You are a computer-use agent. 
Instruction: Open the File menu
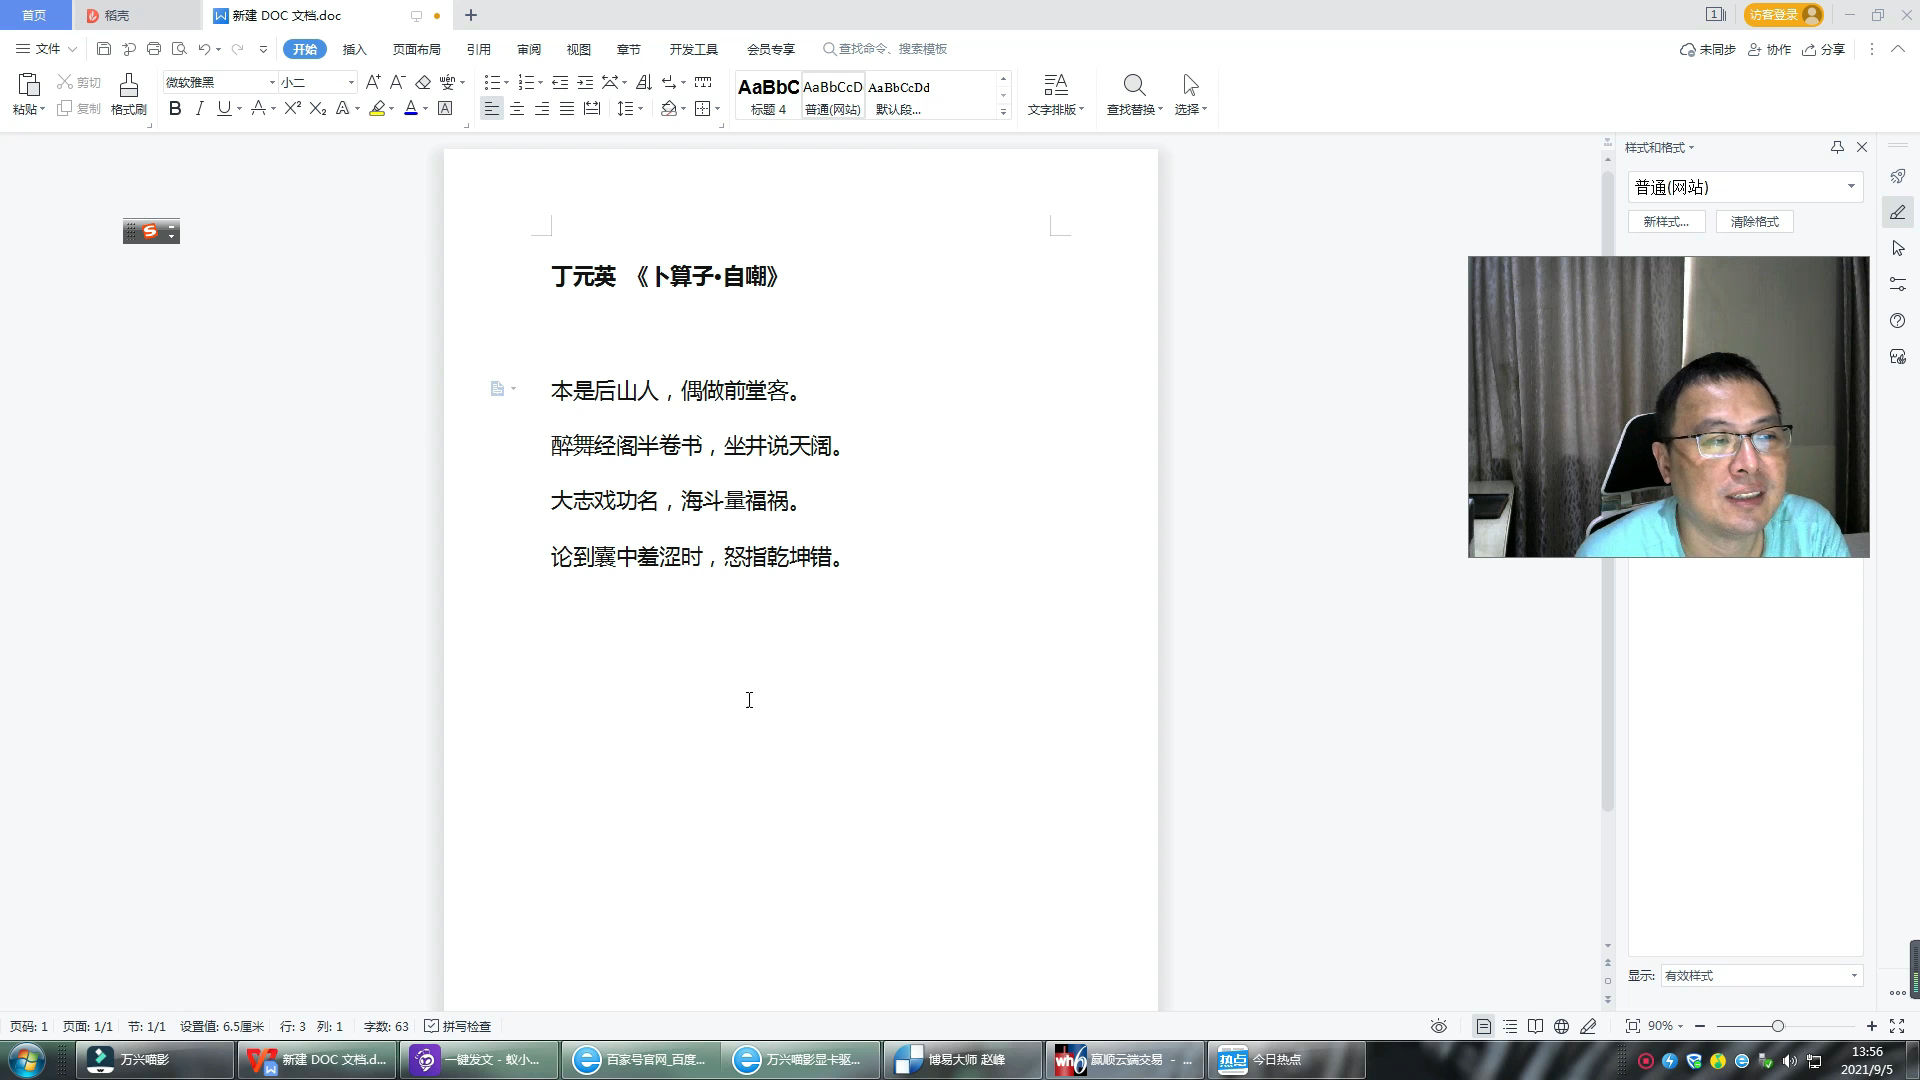(x=46, y=49)
